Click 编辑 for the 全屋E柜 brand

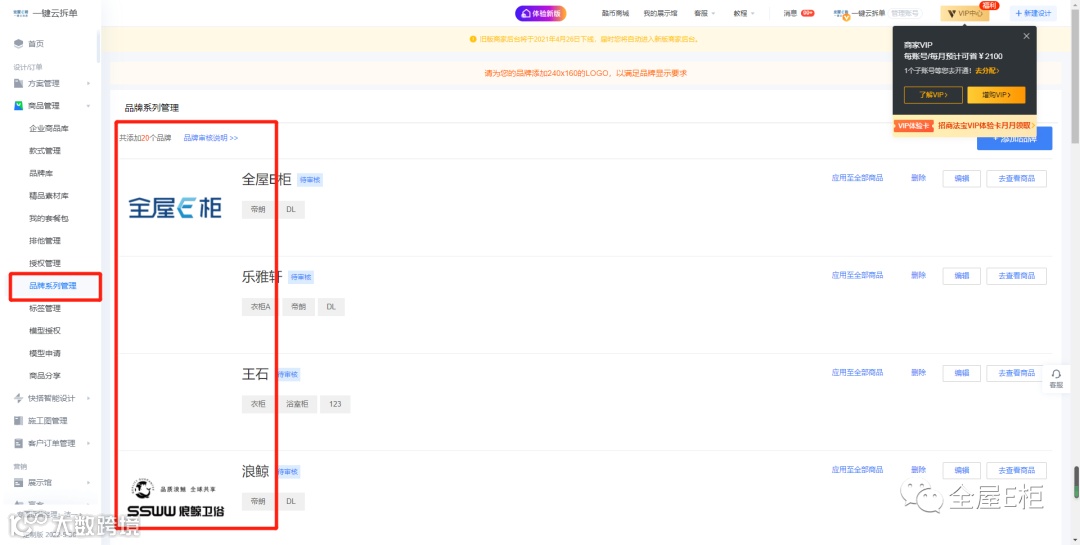click(962, 178)
